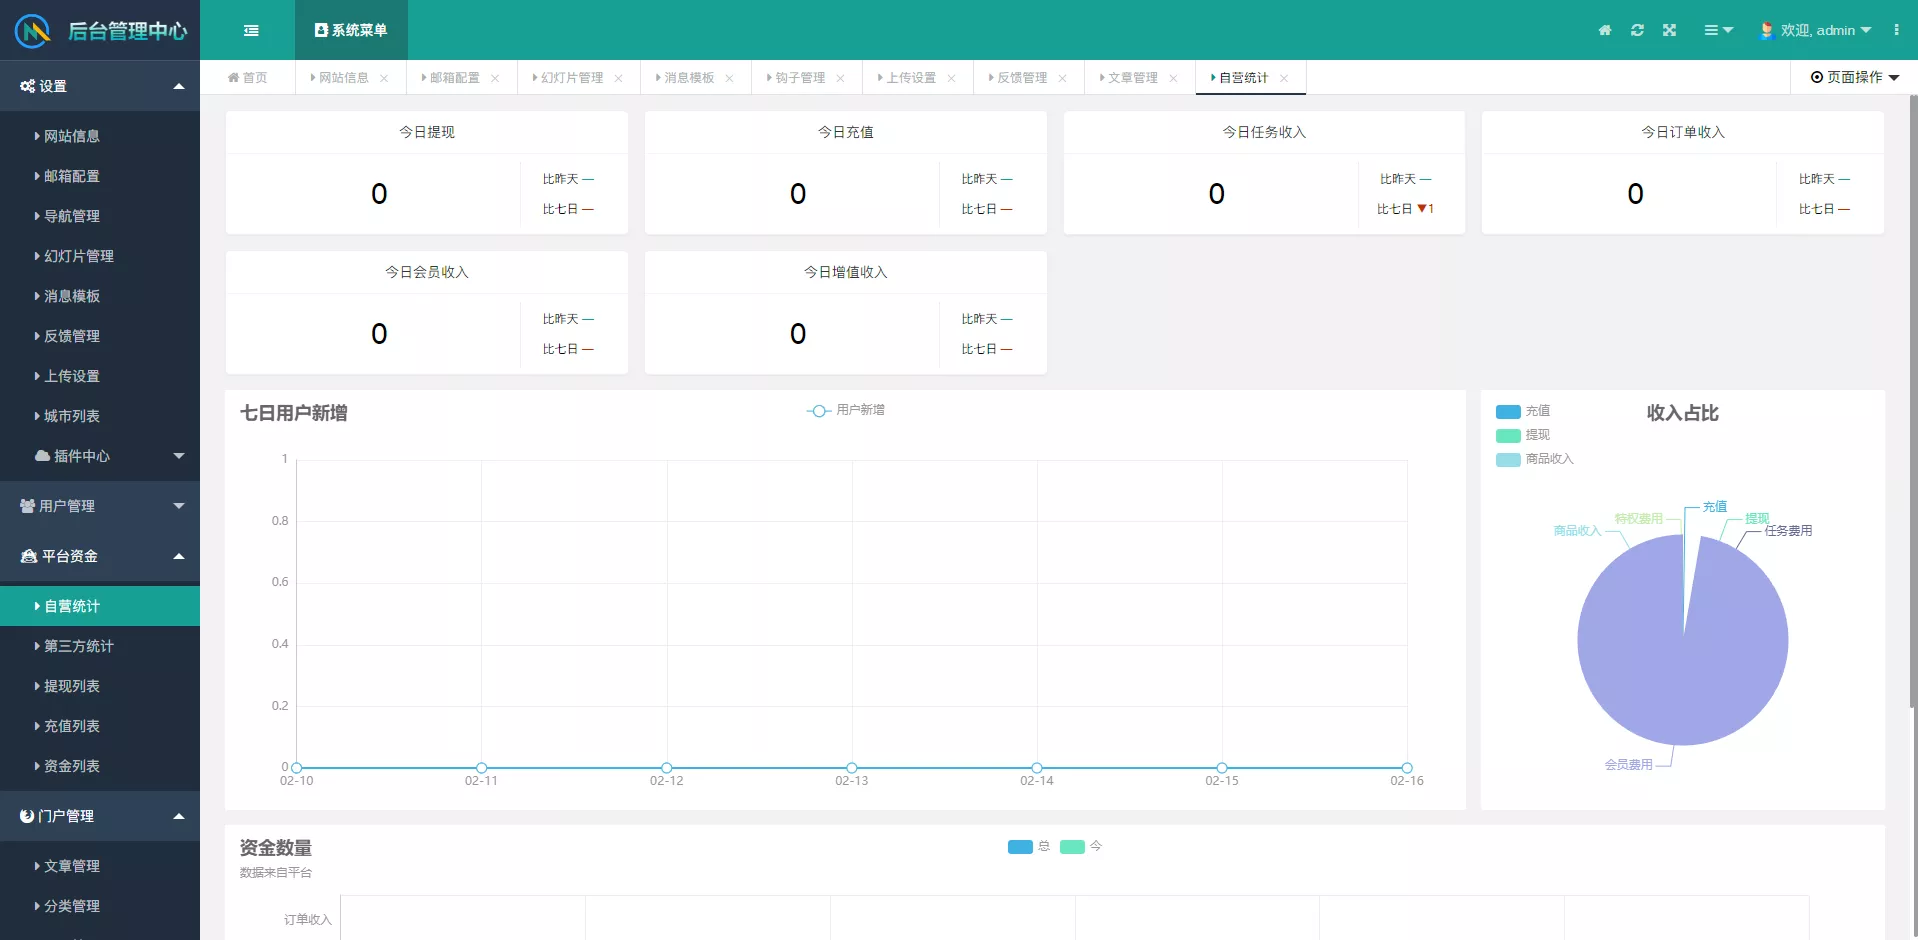The width and height of the screenshot is (1918, 940).
Task: Click the vertical dots menu icon top right
Action: (1898, 30)
